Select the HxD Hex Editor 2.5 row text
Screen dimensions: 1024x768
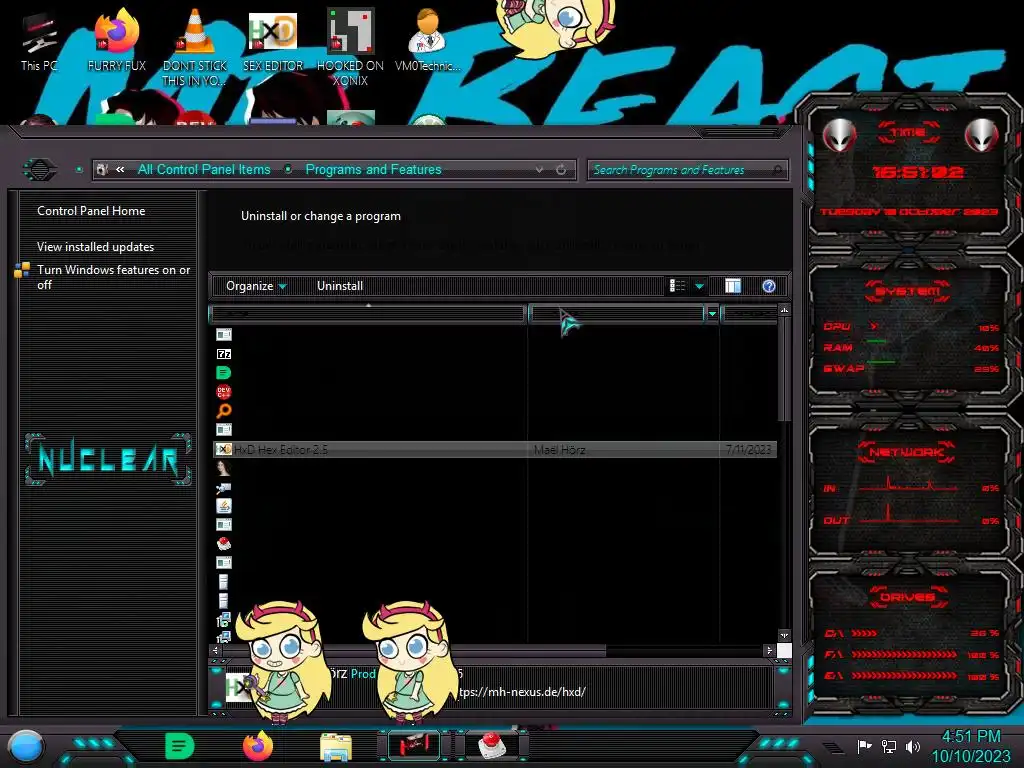[x=281, y=449]
